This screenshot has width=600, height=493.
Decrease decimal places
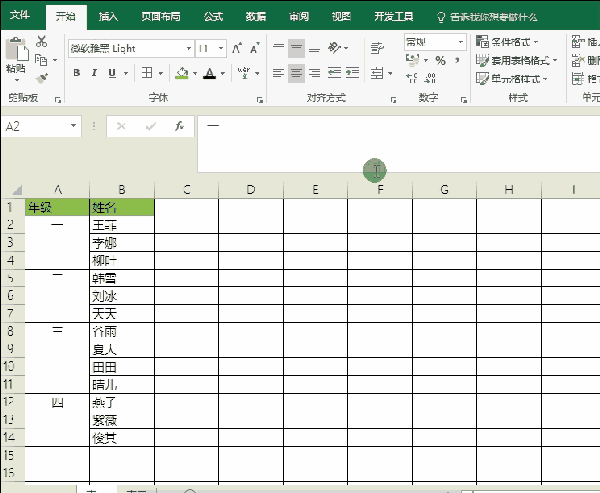pyautogui.click(x=430, y=78)
